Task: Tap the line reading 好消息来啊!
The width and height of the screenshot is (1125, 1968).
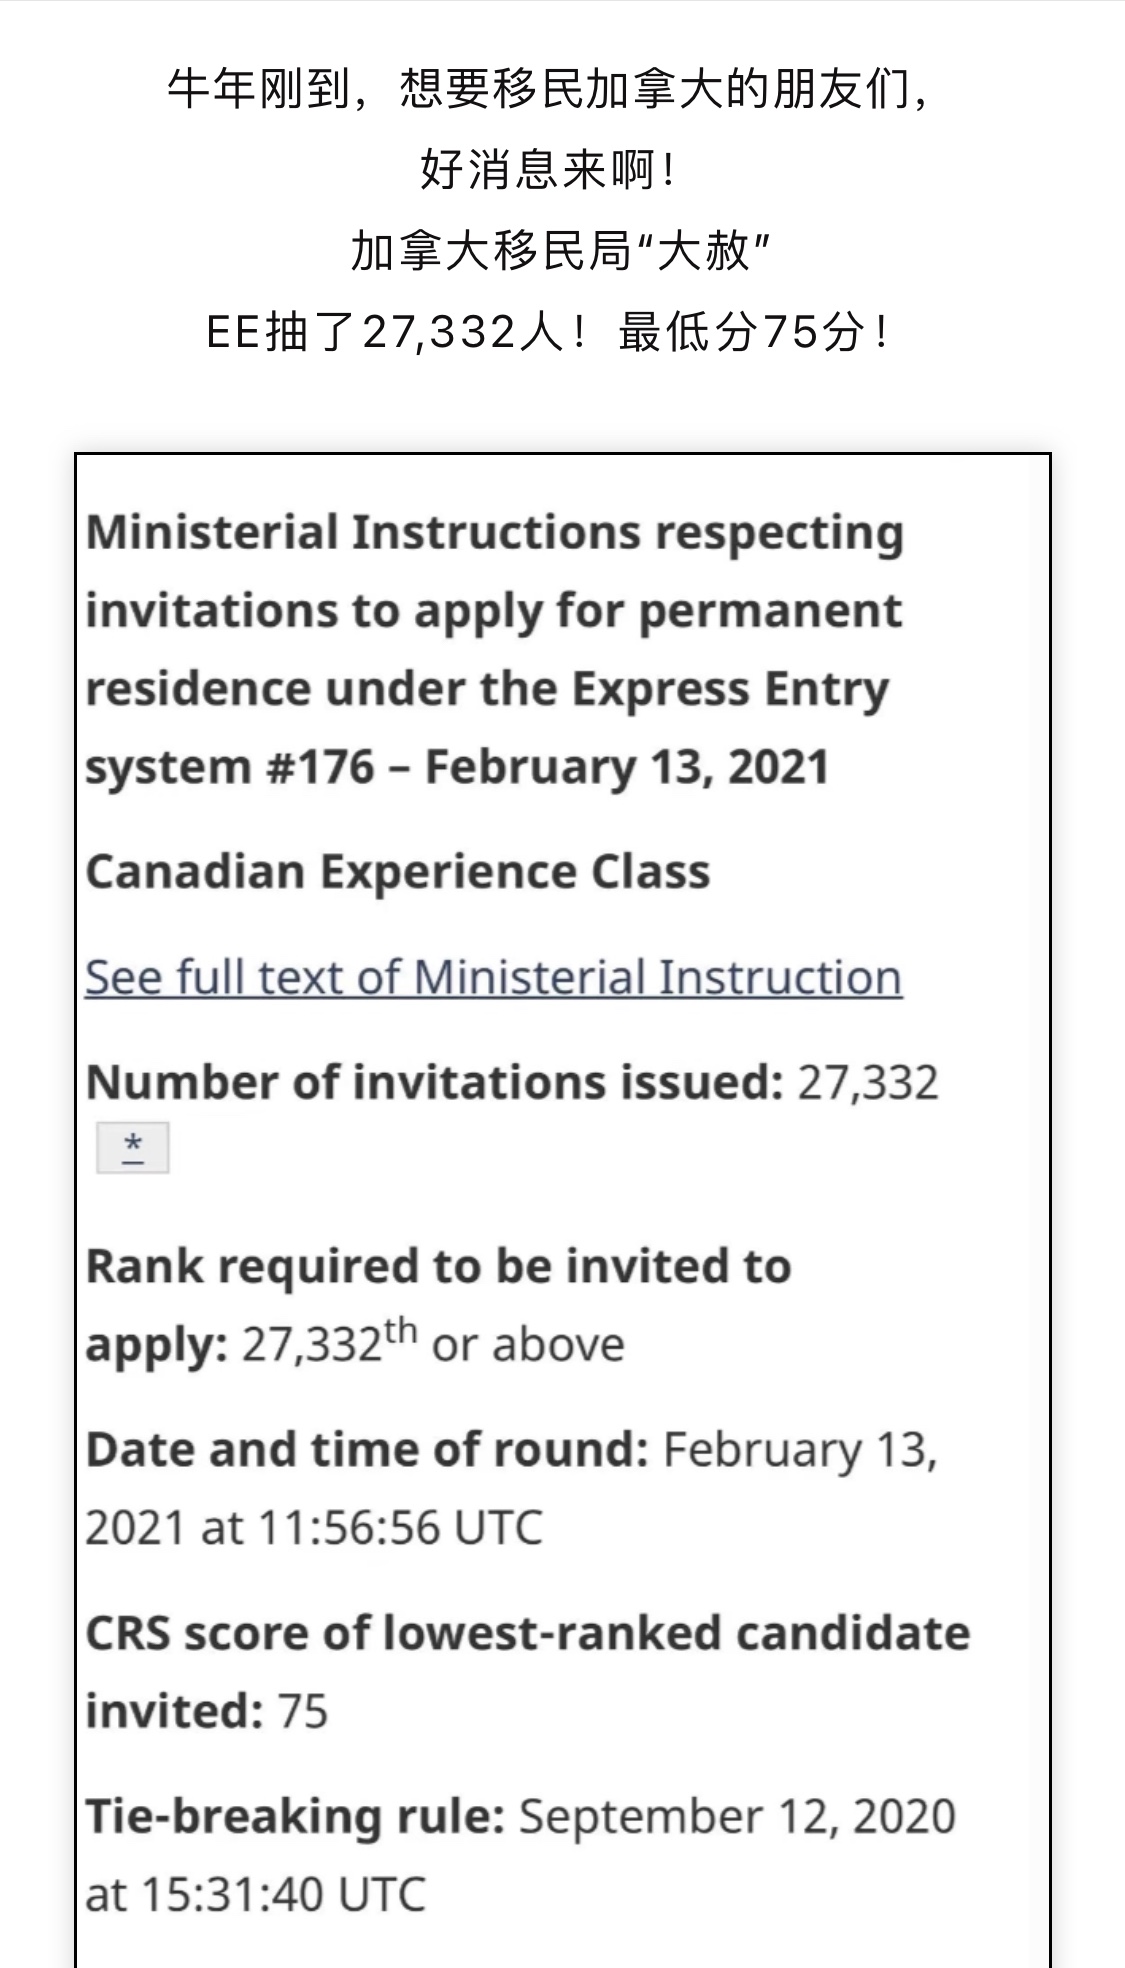Action: pyautogui.click(x=548, y=170)
